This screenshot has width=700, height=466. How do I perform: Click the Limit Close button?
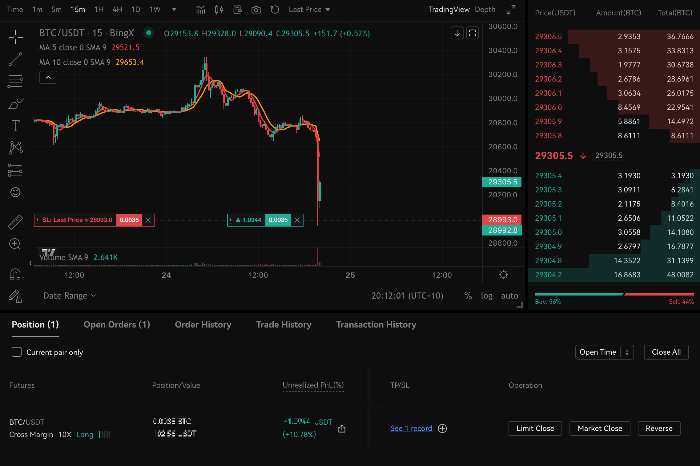tap(535, 429)
